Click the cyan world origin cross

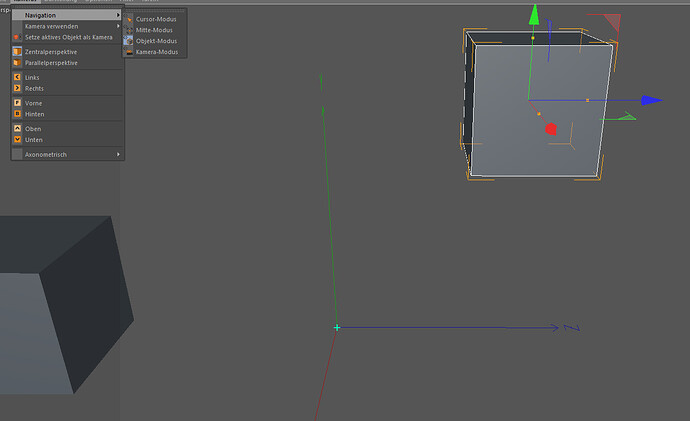click(x=337, y=327)
